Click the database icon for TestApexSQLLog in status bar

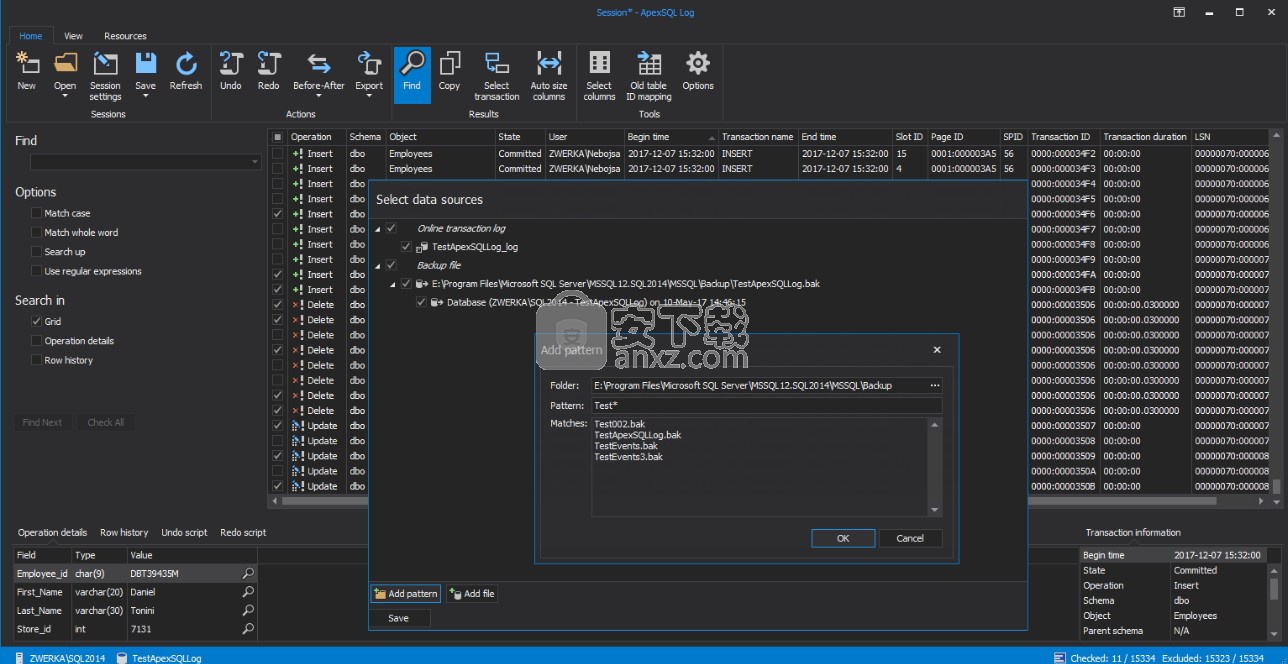[x=122, y=658]
